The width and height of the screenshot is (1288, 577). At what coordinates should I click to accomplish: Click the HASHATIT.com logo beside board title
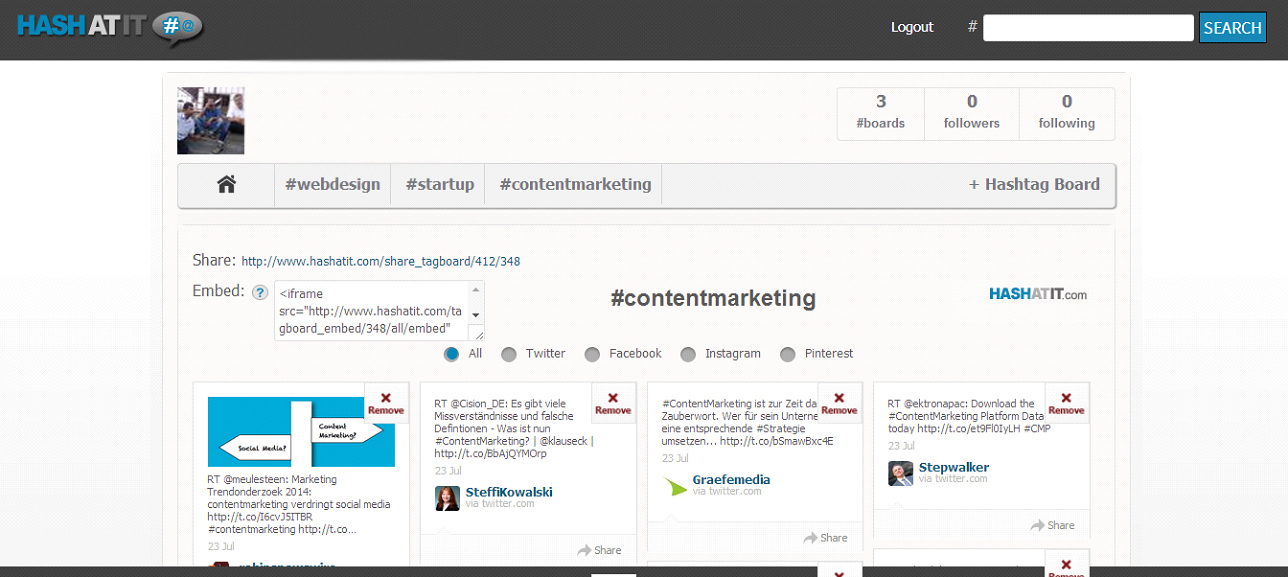tap(1038, 294)
